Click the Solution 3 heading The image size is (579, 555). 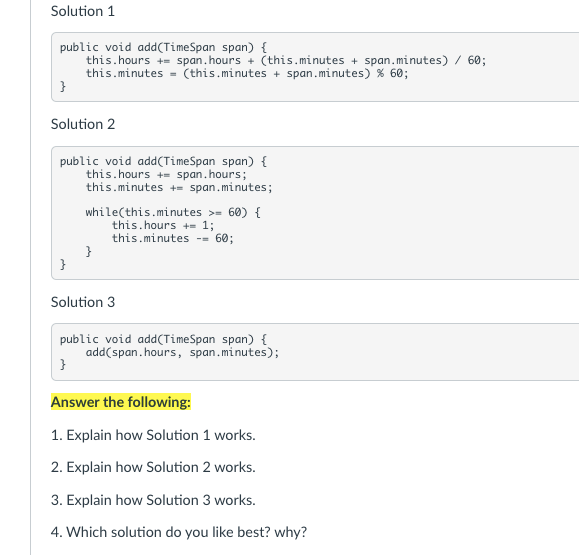(x=83, y=302)
